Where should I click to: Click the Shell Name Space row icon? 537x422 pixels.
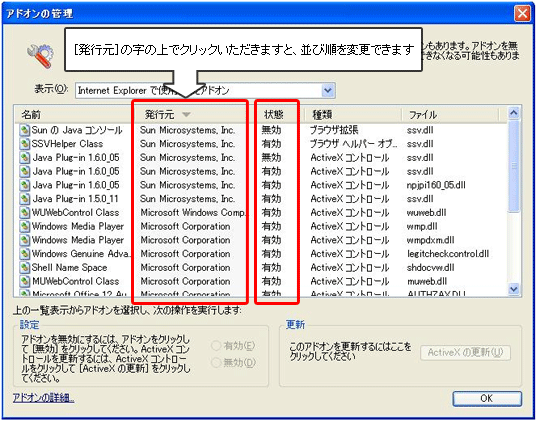coord(25,268)
